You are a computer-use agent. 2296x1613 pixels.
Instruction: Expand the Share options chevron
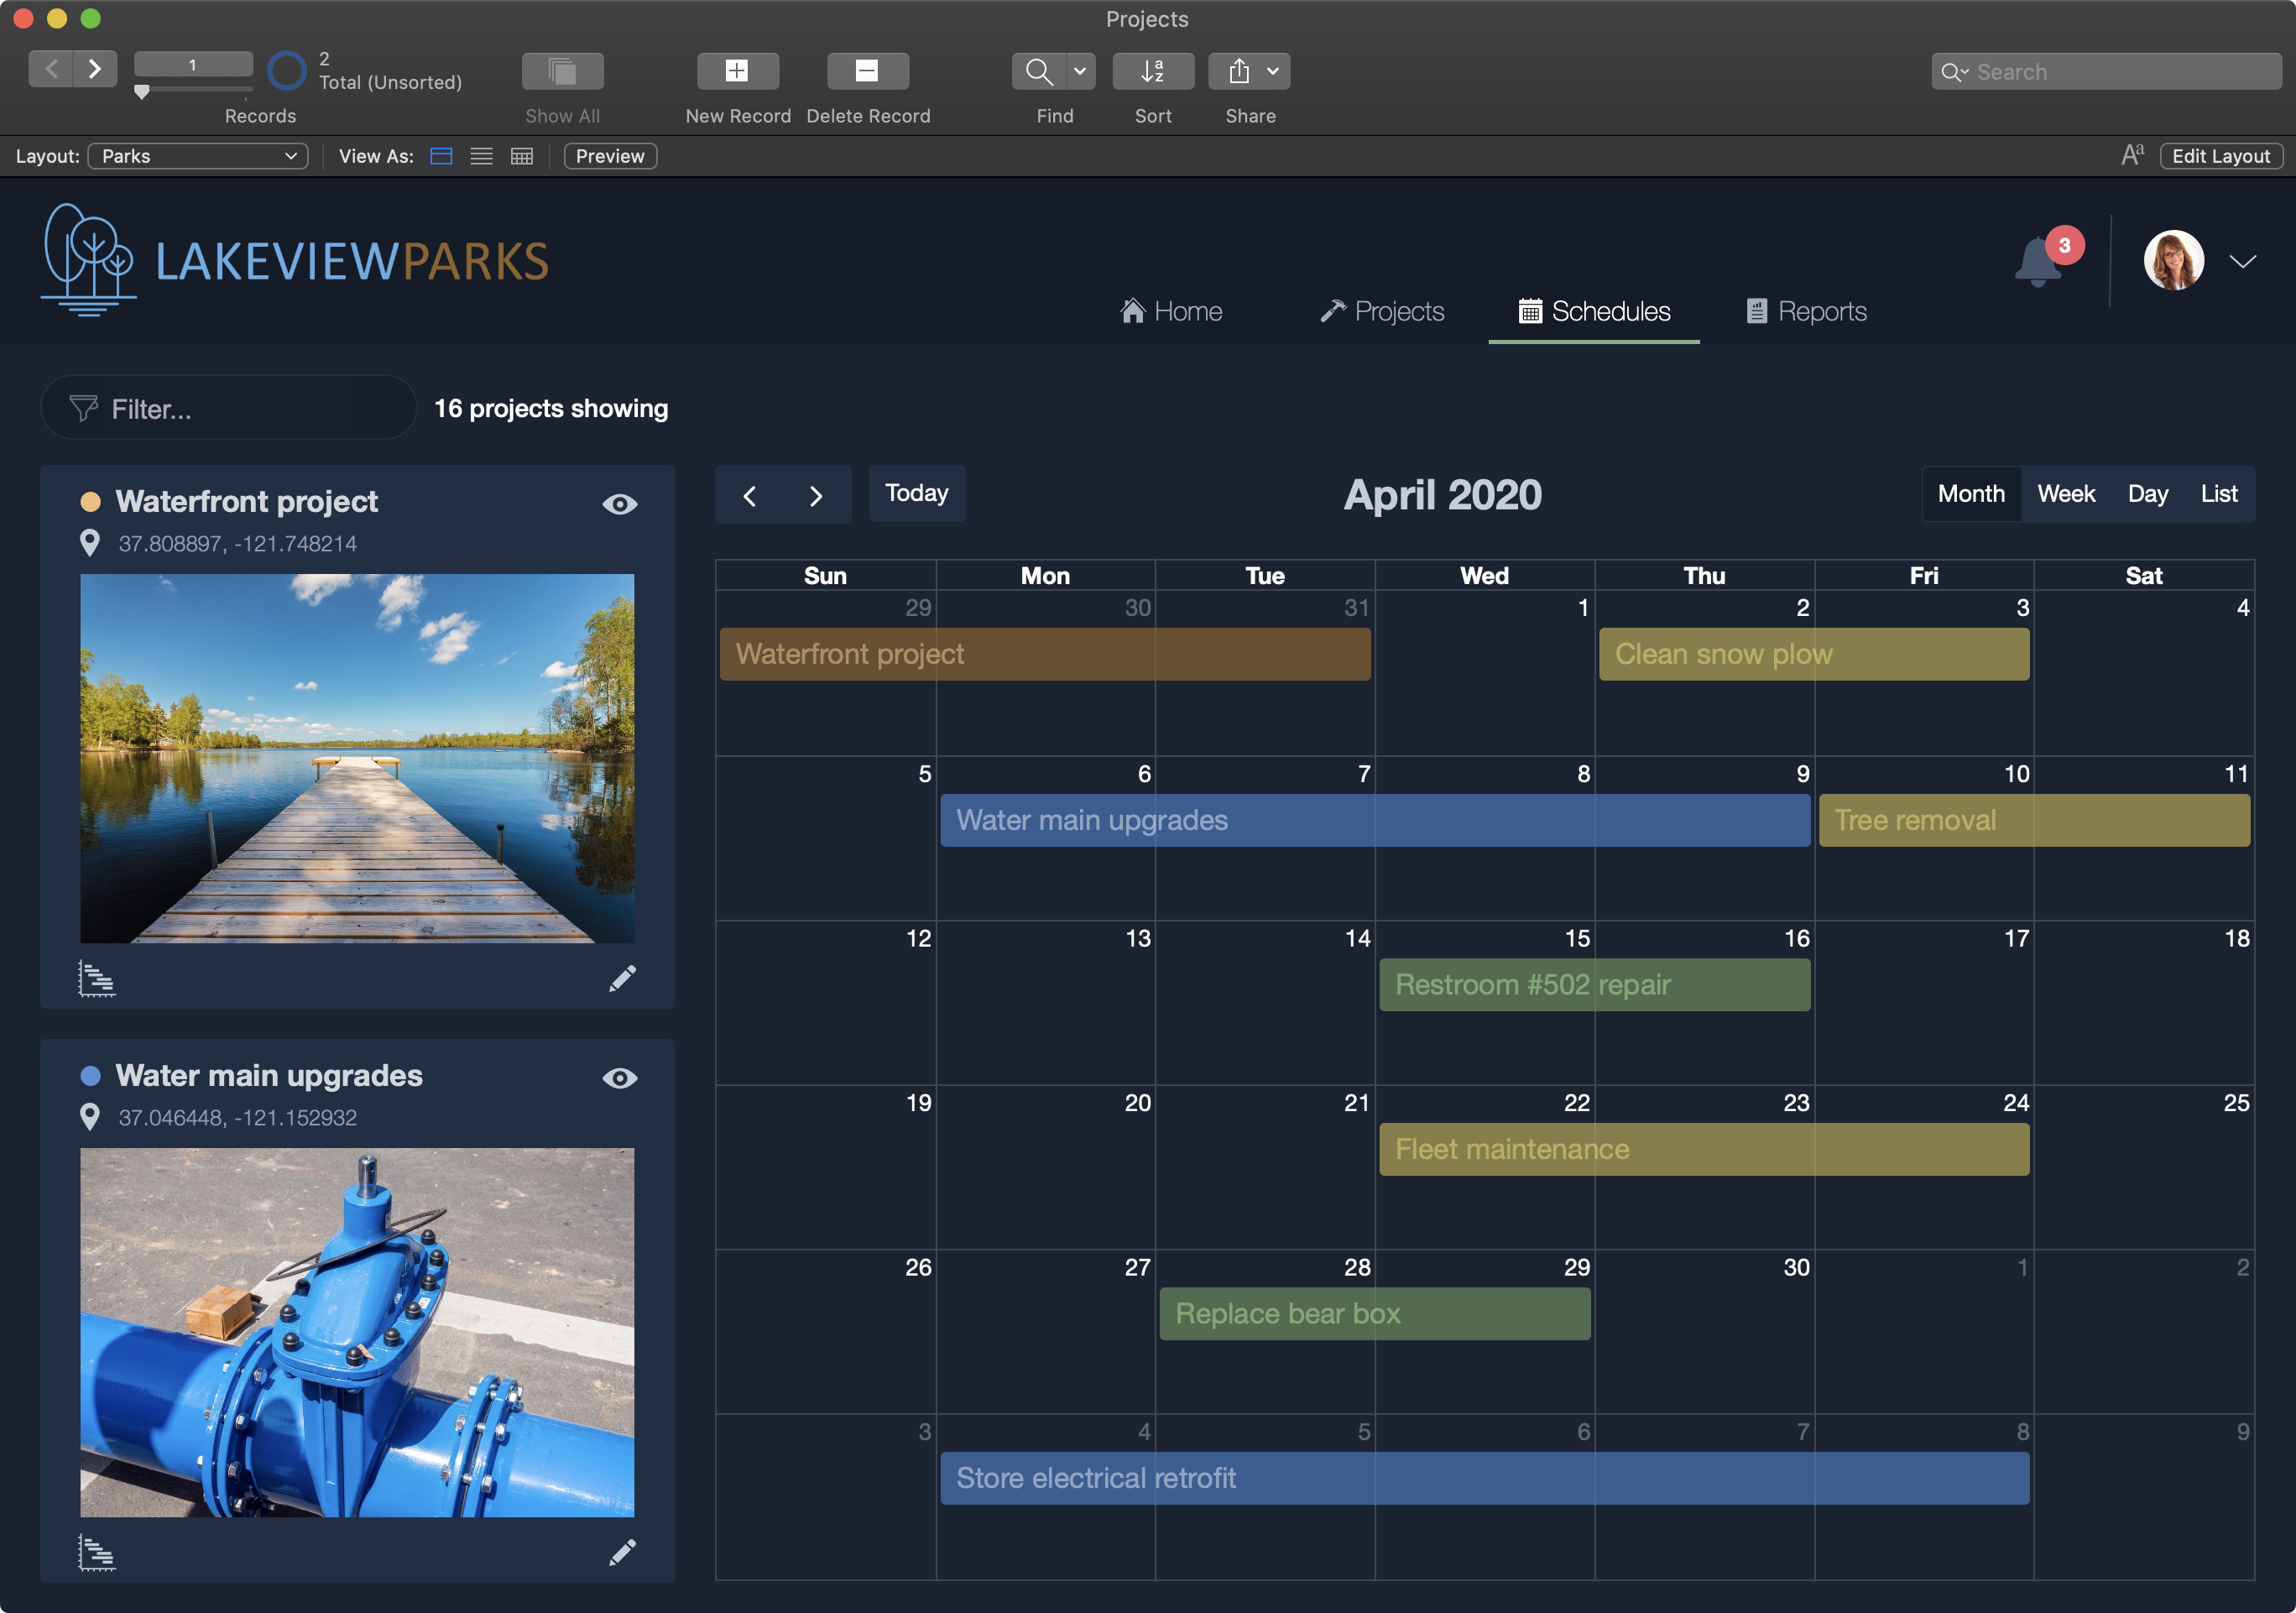point(1272,70)
